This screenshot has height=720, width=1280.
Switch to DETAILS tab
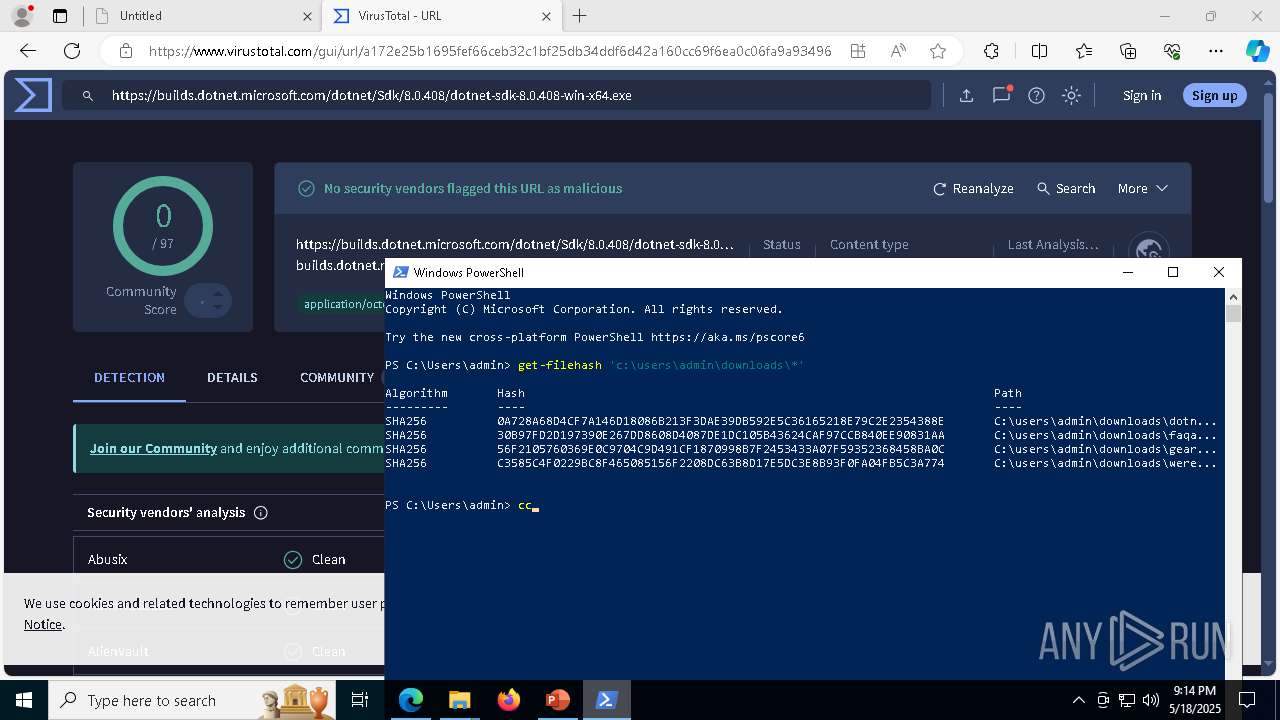[232, 377]
